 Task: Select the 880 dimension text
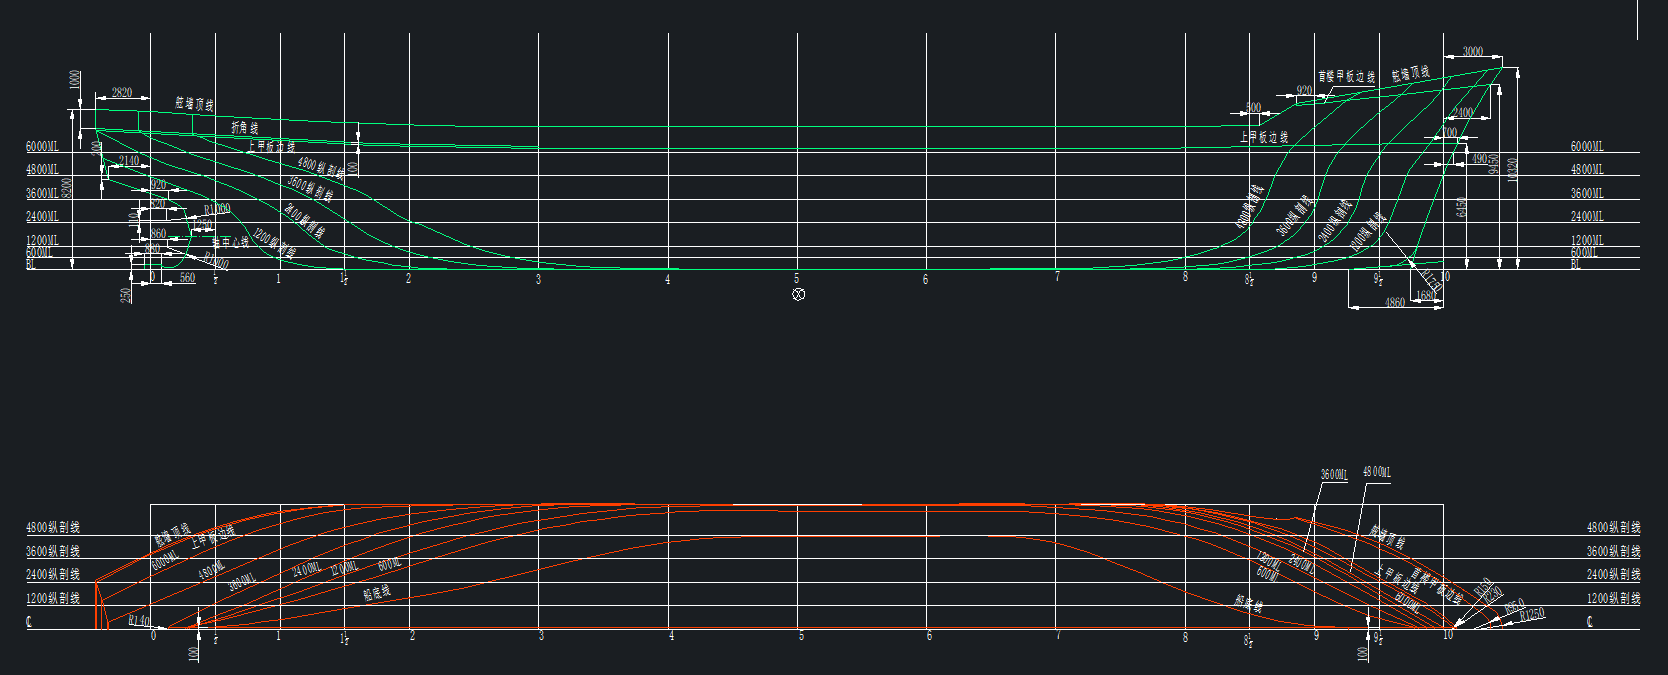click(x=152, y=248)
